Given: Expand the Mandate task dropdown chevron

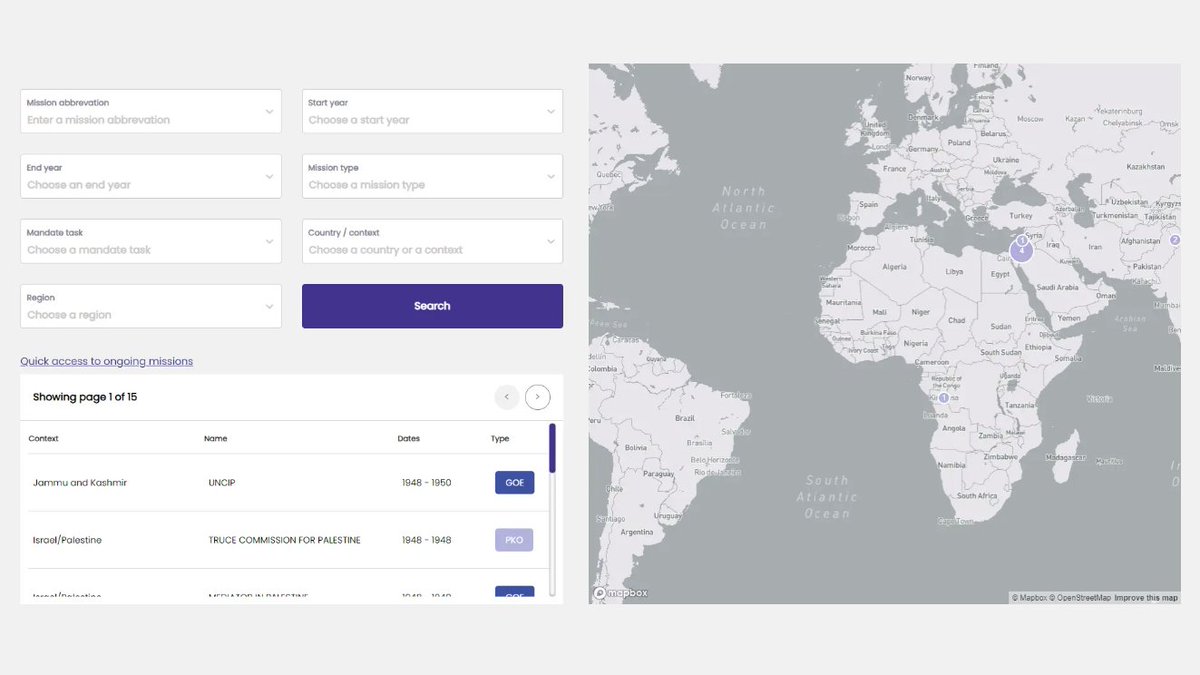Looking at the screenshot, I should click(269, 242).
